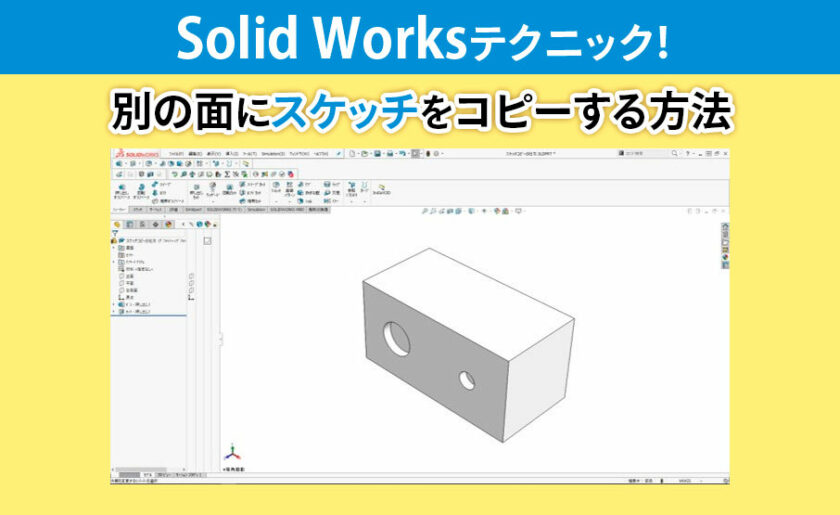The height and width of the screenshot is (515, 840).
Task: Click the SOLIDWORKS logo
Action: point(138,154)
